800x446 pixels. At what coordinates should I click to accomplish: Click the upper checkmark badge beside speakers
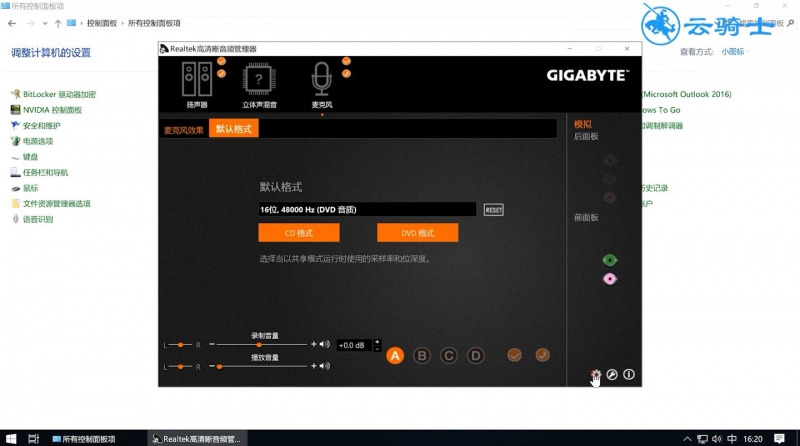coord(221,61)
